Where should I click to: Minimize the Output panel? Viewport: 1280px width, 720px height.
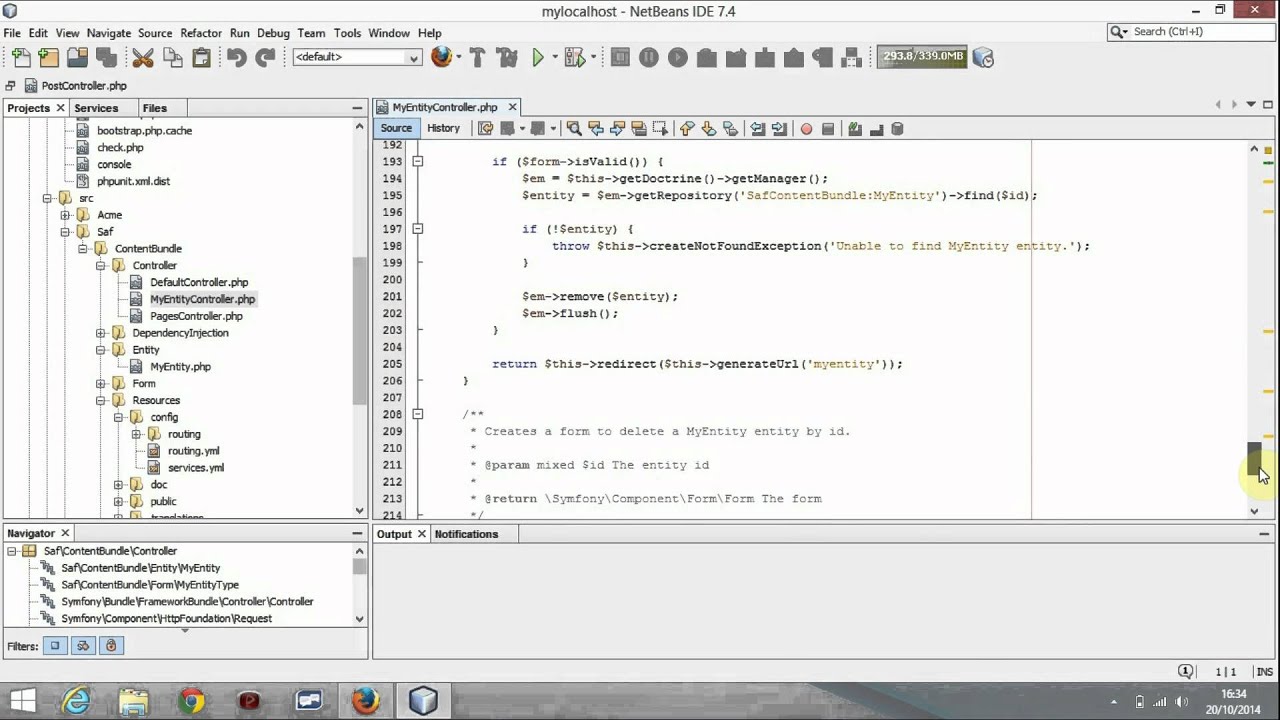click(x=1264, y=534)
